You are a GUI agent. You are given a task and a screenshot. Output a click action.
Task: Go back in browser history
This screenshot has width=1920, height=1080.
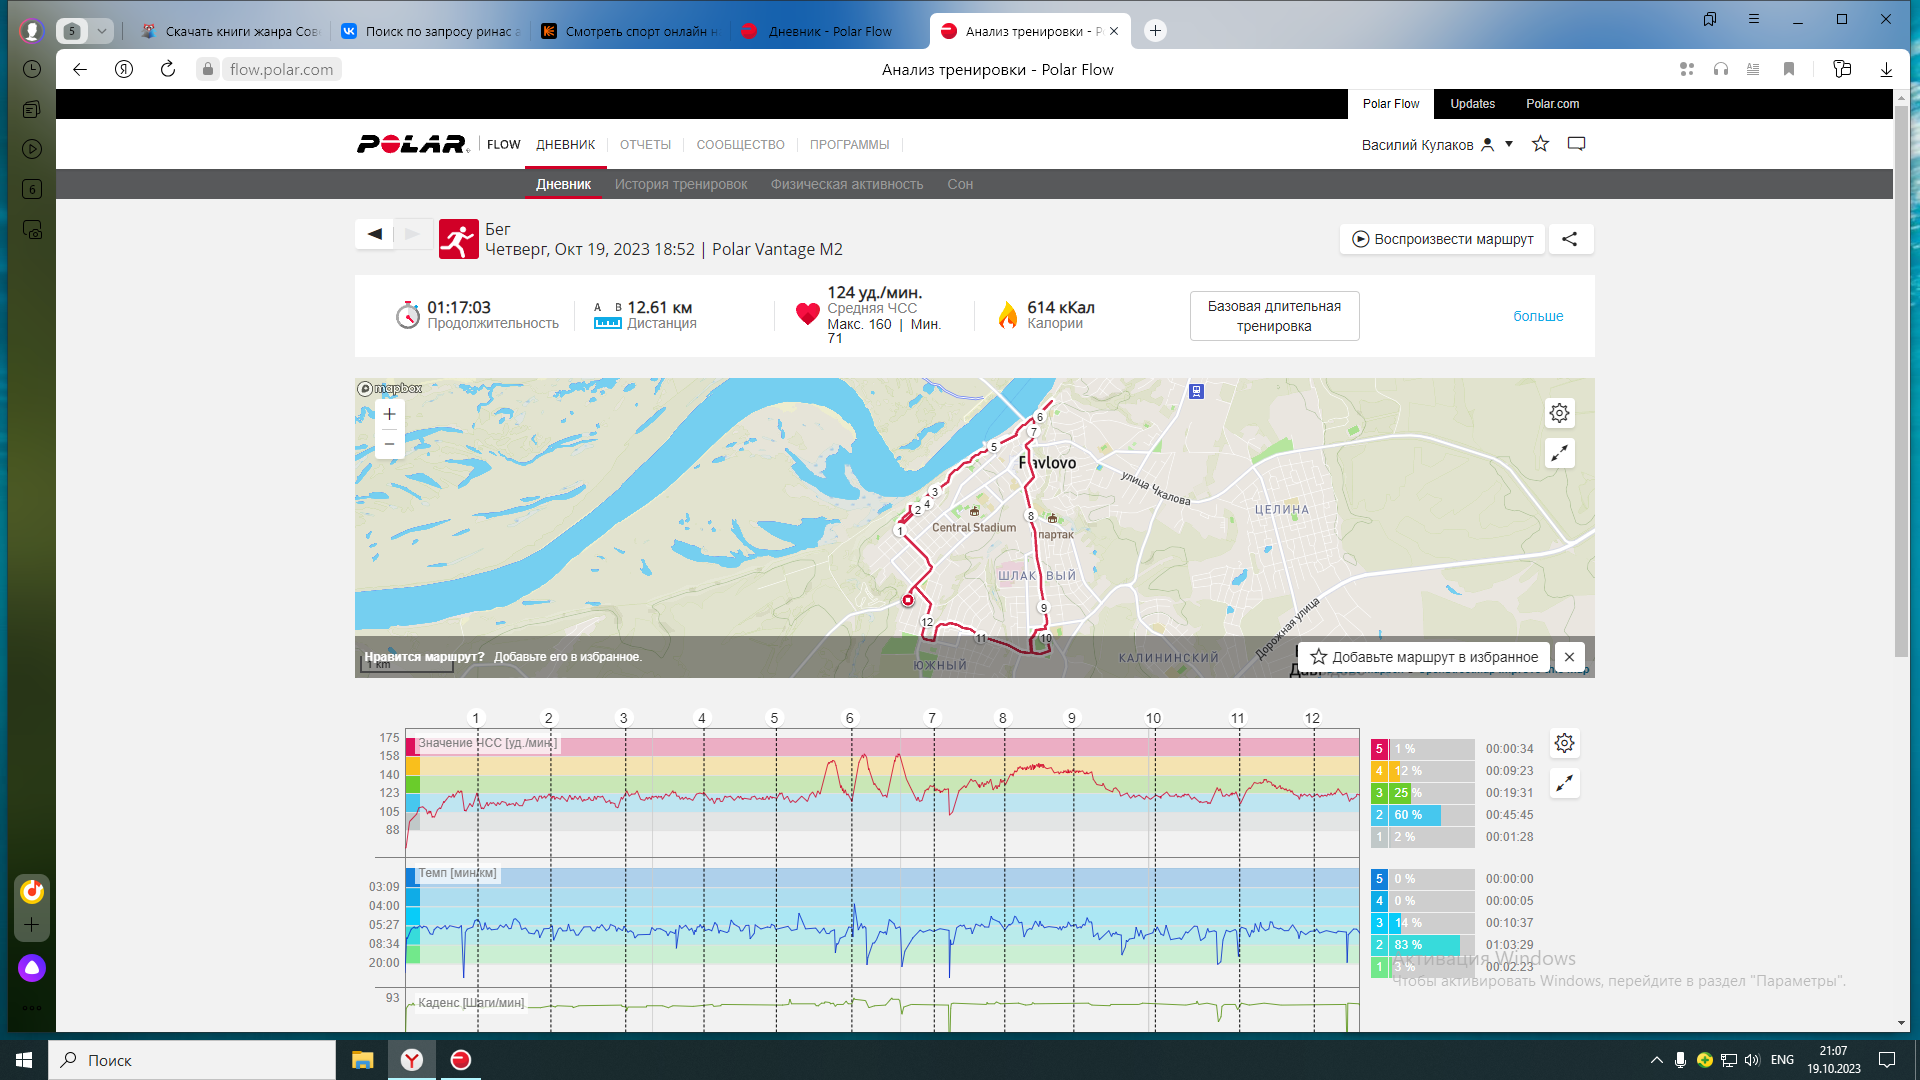tap(80, 69)
